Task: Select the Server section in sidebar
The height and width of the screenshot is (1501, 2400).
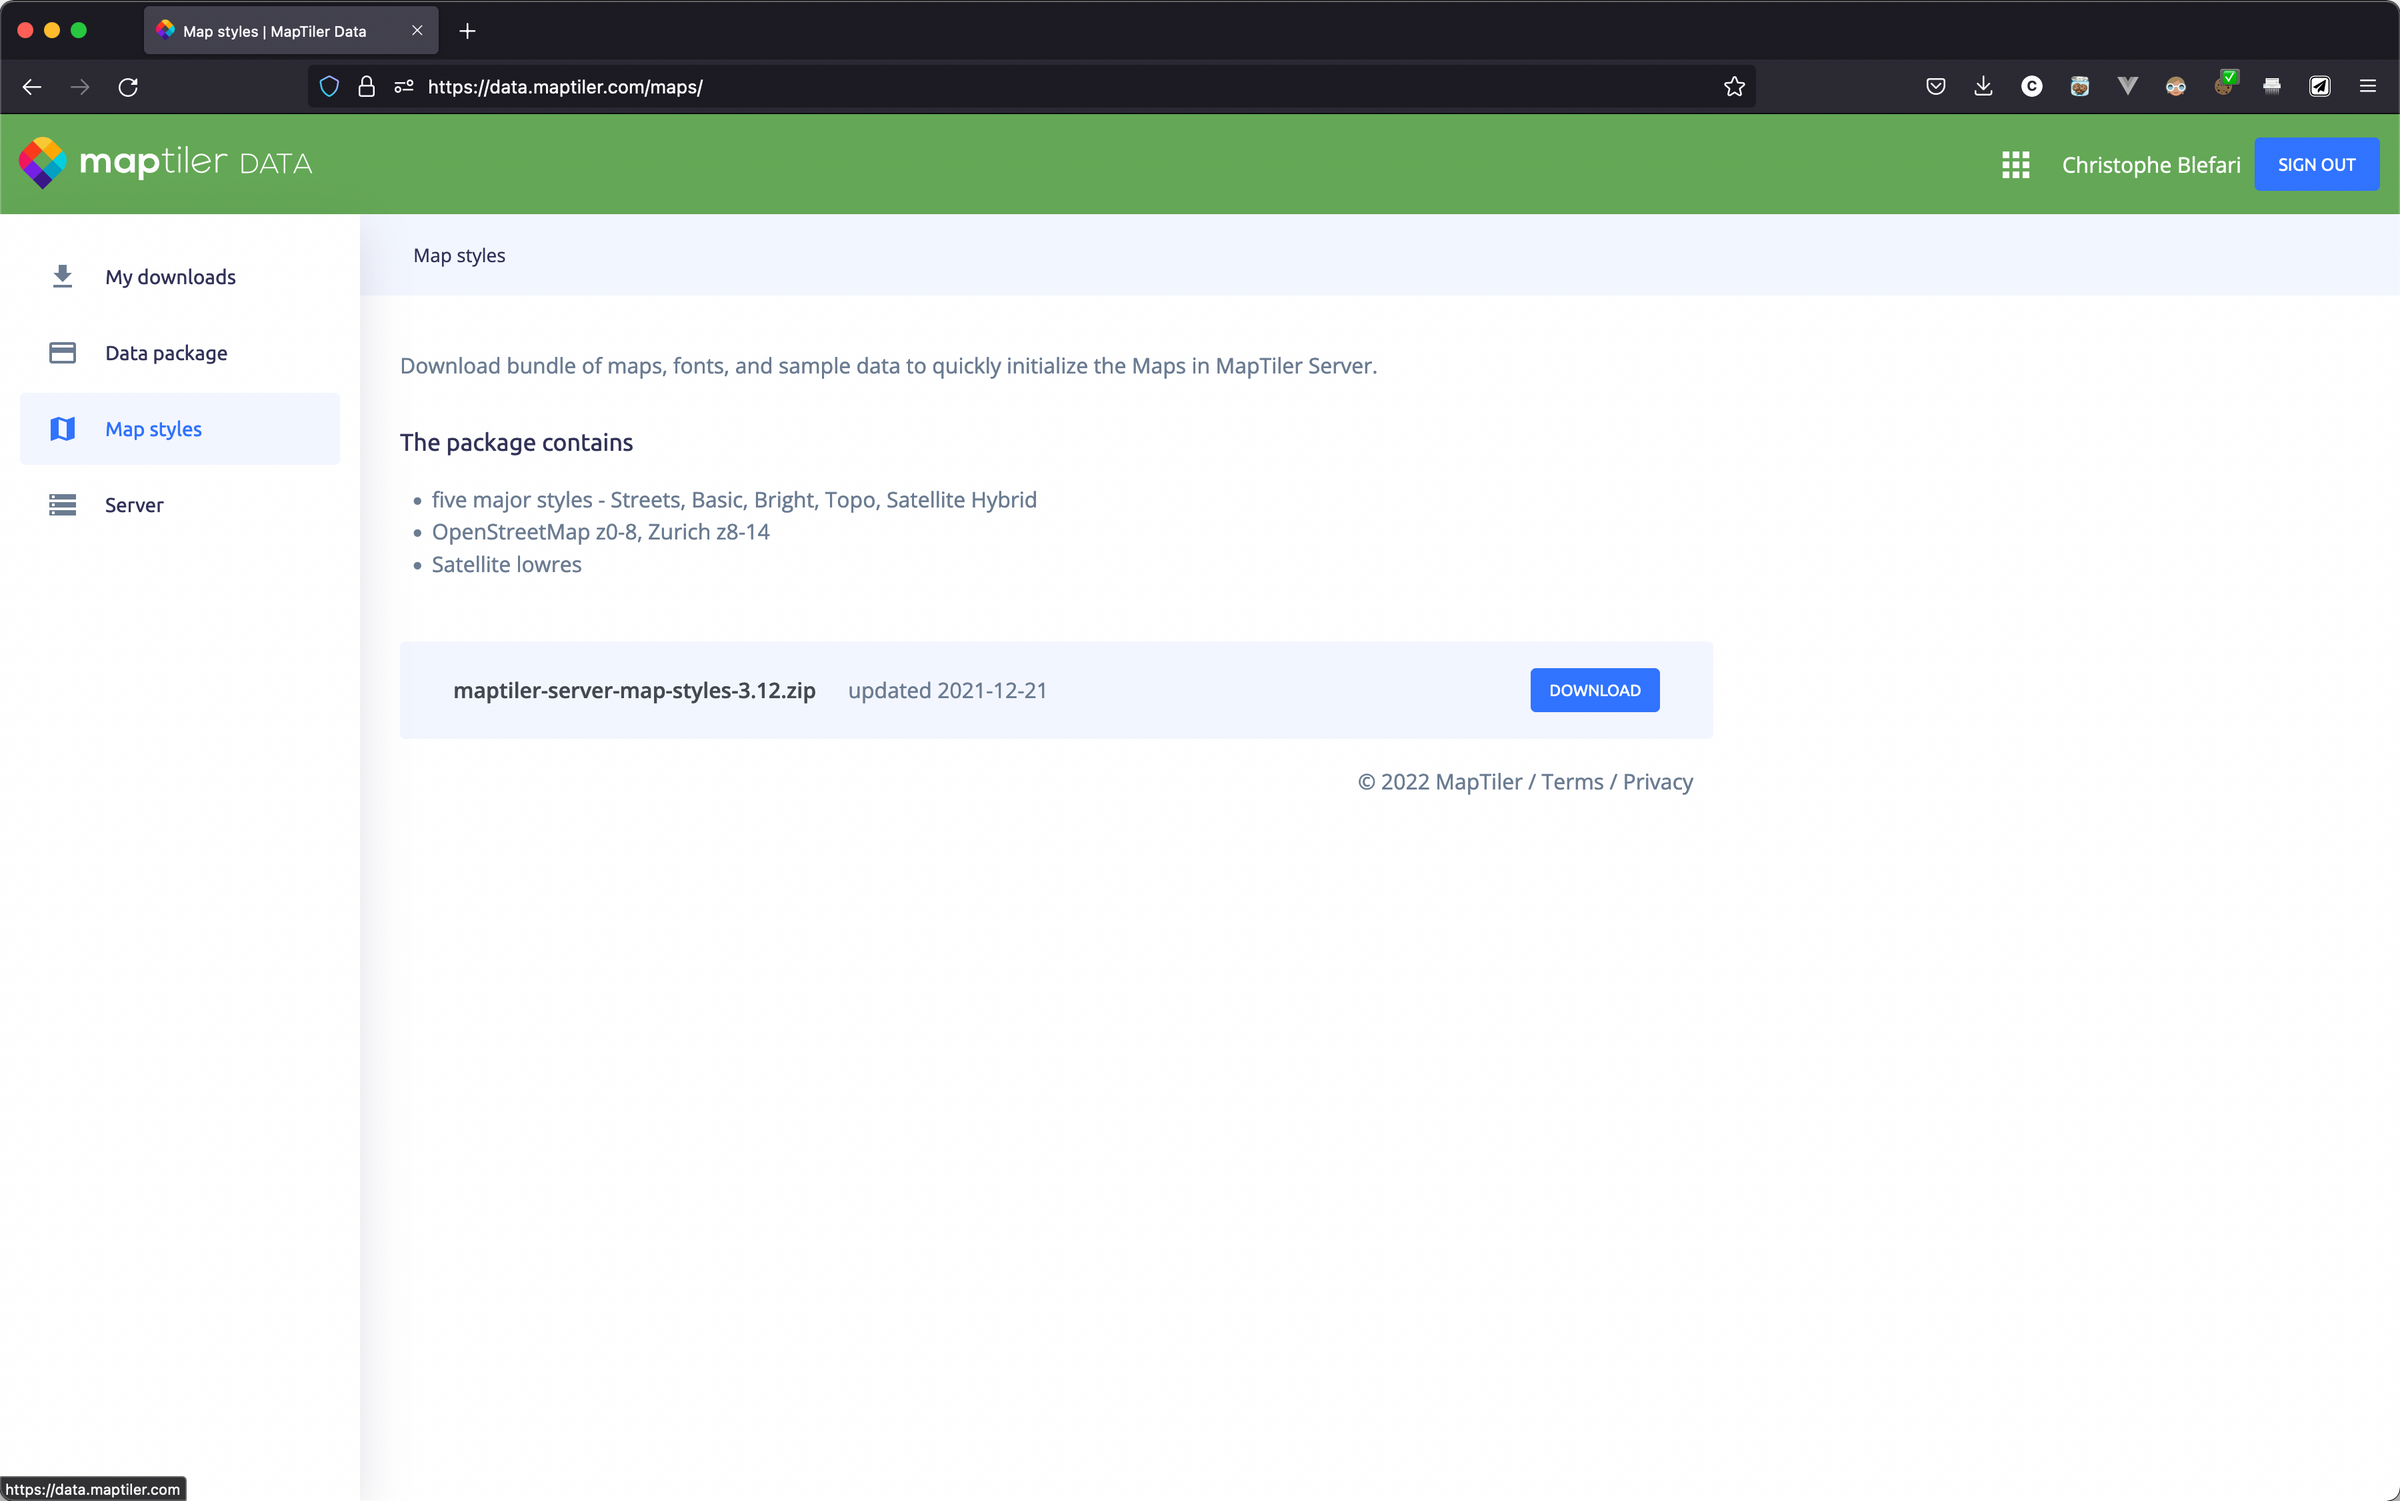Action: (134, 505)
